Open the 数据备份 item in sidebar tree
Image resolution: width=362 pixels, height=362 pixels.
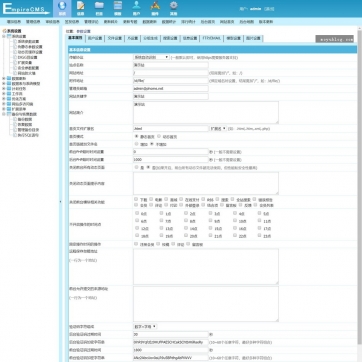(x=24, y=119)
